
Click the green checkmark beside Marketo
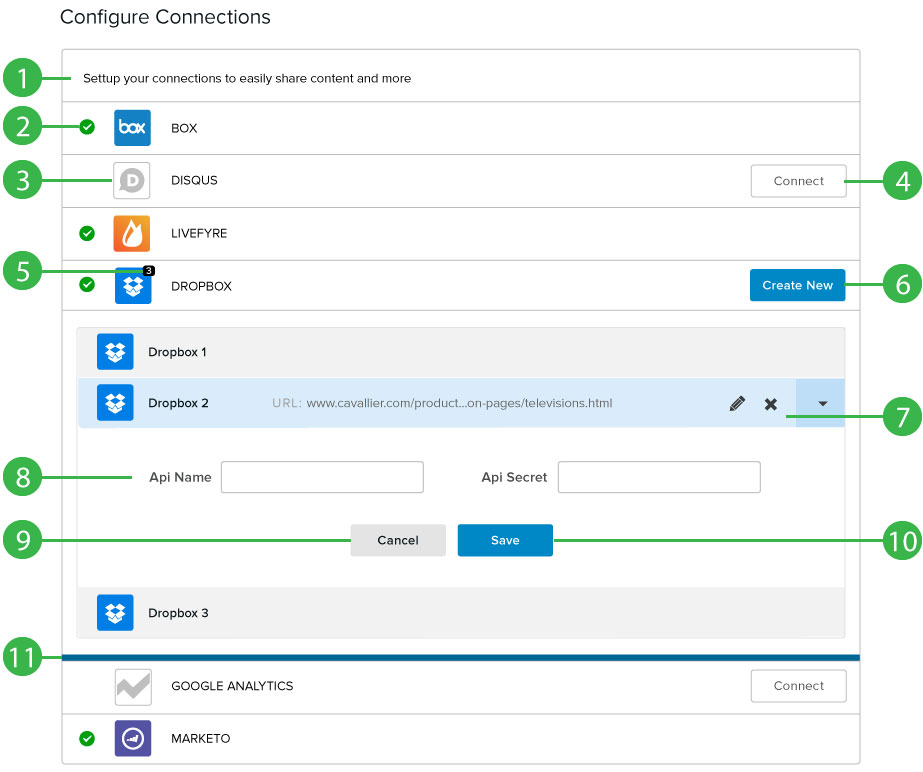[87, 739]
